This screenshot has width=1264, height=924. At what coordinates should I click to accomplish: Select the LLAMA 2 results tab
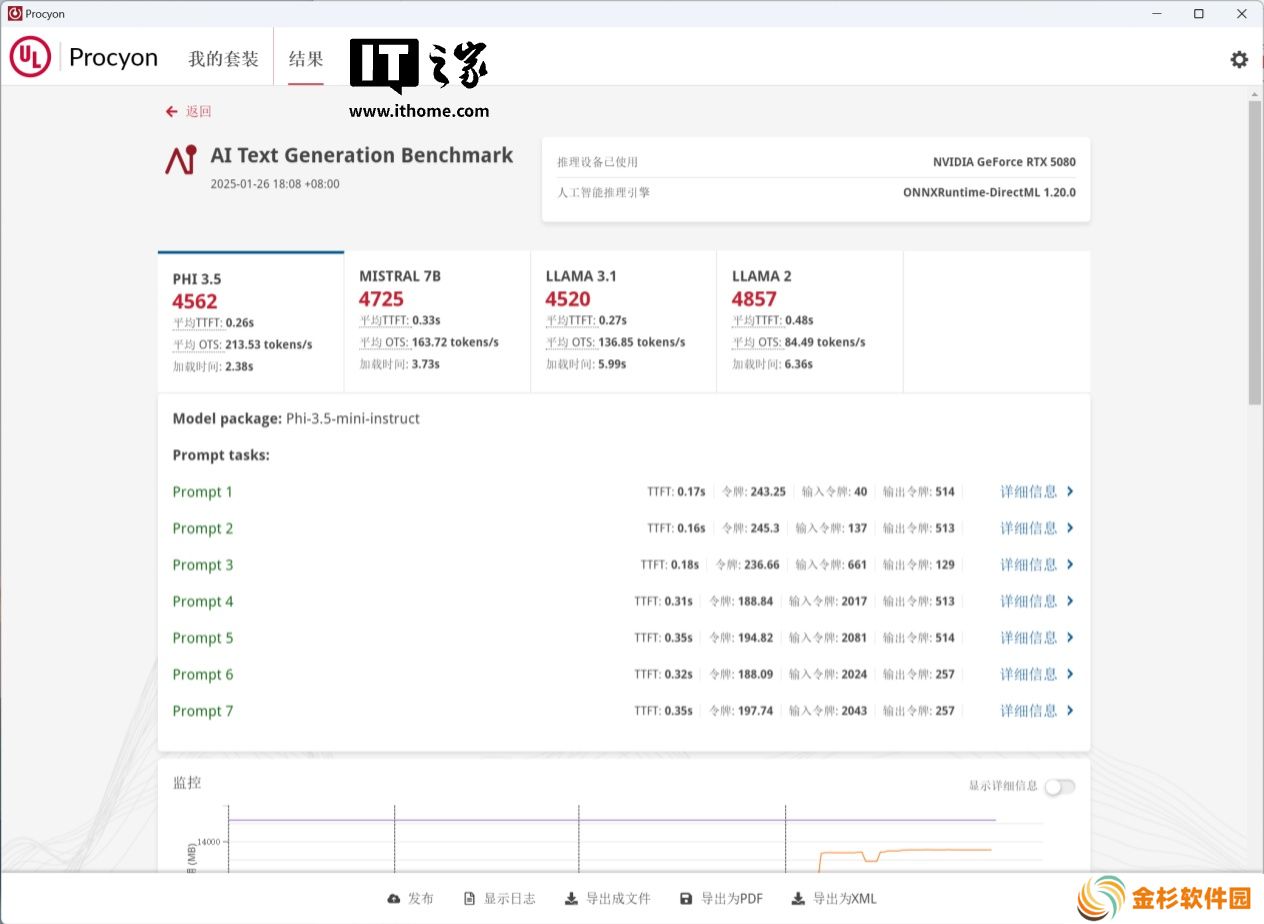click(x=810, y=322)
